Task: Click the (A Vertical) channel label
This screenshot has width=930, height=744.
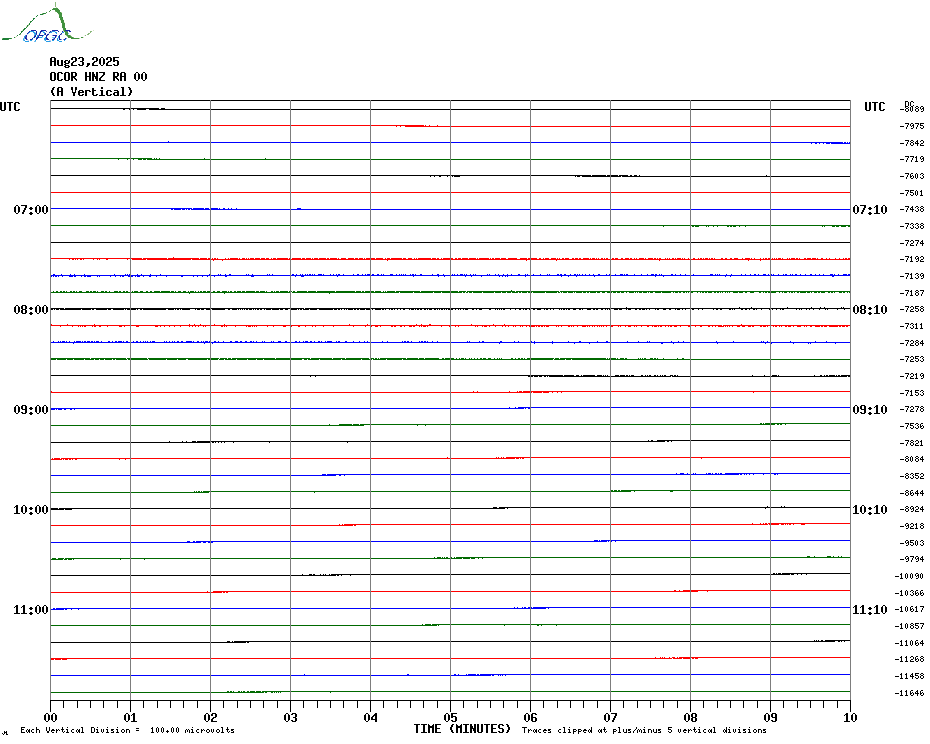Action: point(91,91)
